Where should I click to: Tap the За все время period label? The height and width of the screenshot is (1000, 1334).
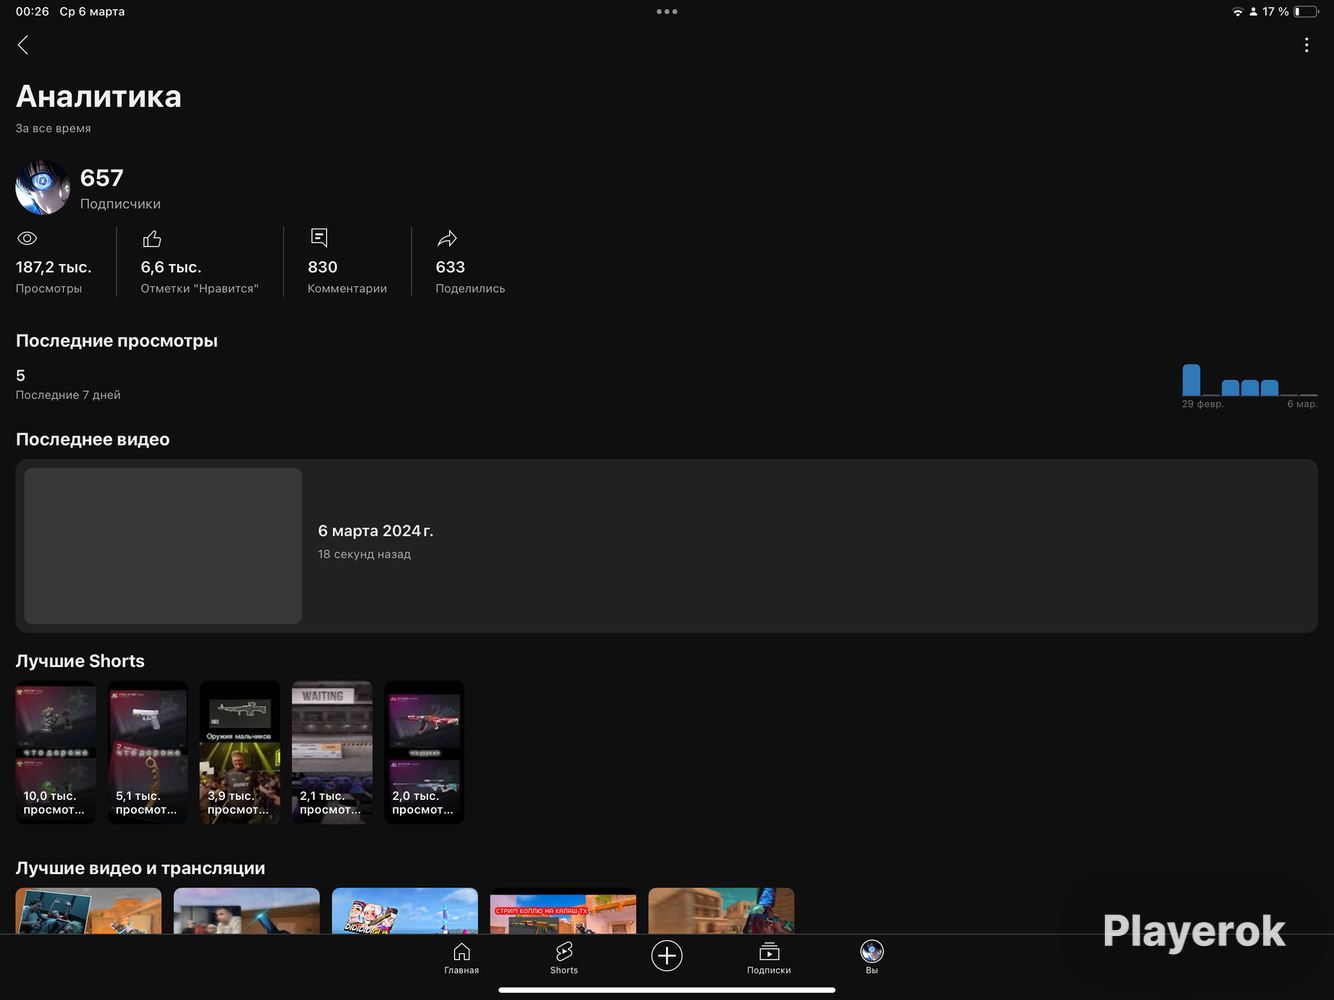(53, 128)
